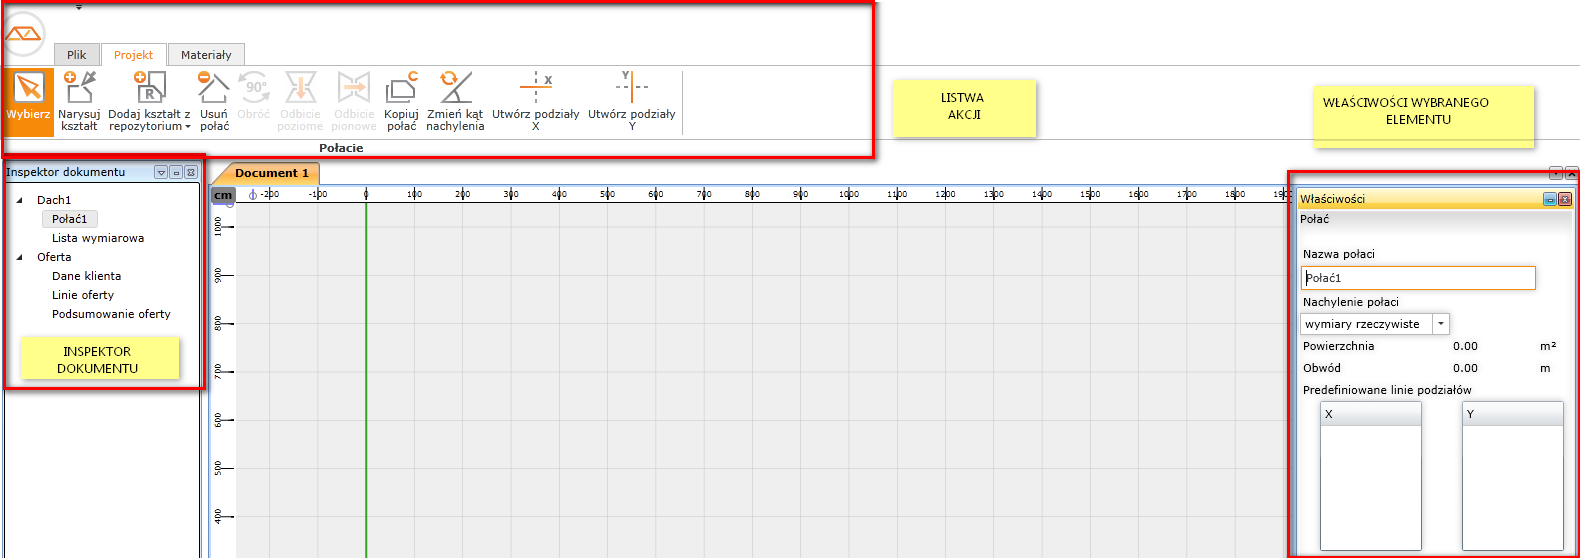Viewport: 1580px width, 558px height.
Task: Open Lista wymiarowa in the inspector
Action: coord(98,238)
